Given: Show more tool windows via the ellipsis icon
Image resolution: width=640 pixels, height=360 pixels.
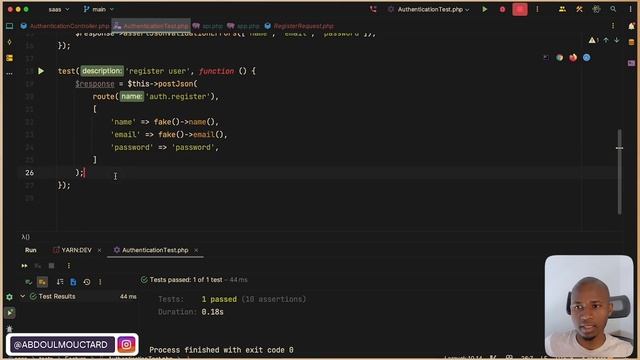Looking at the screenshot, I should click(9, 74).
